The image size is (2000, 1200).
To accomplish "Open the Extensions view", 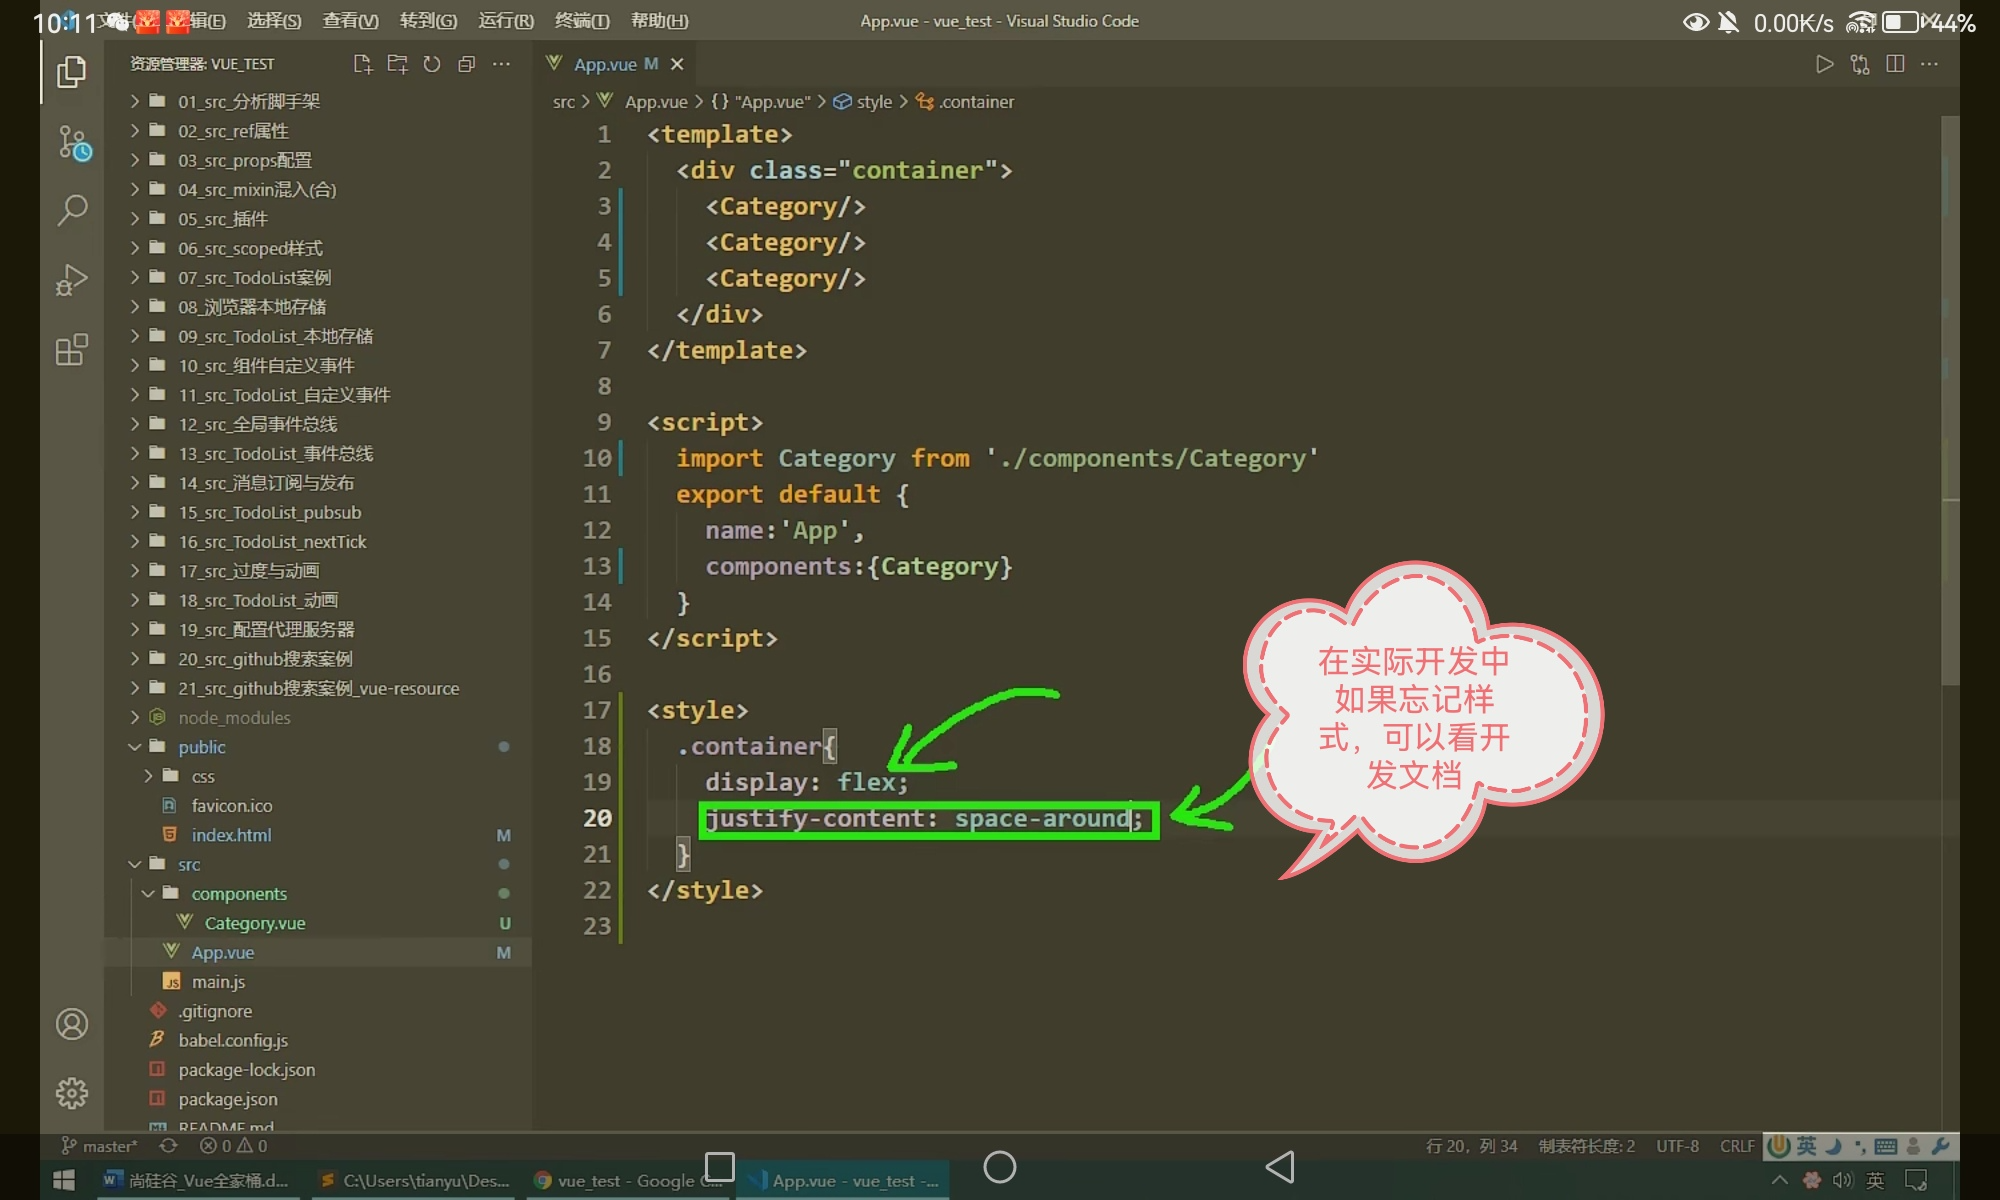I will (x=72, y=350).
